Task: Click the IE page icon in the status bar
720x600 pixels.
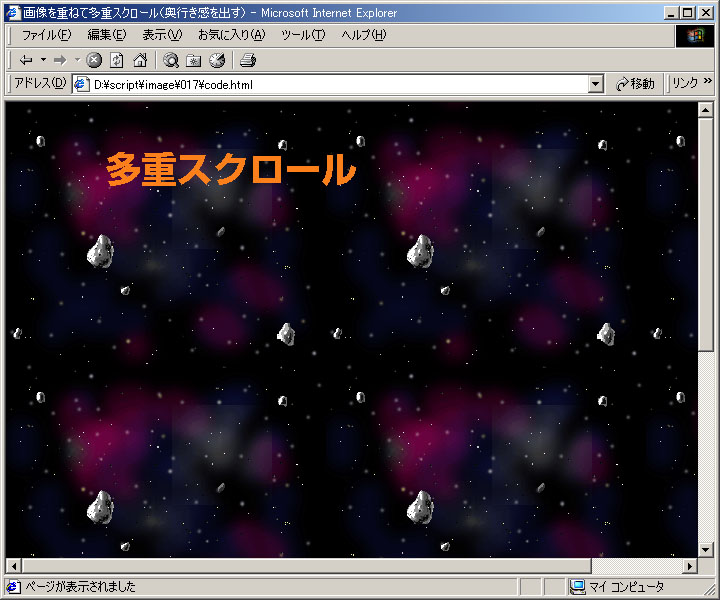Action: pyautogui.click(x=14, y=587)
